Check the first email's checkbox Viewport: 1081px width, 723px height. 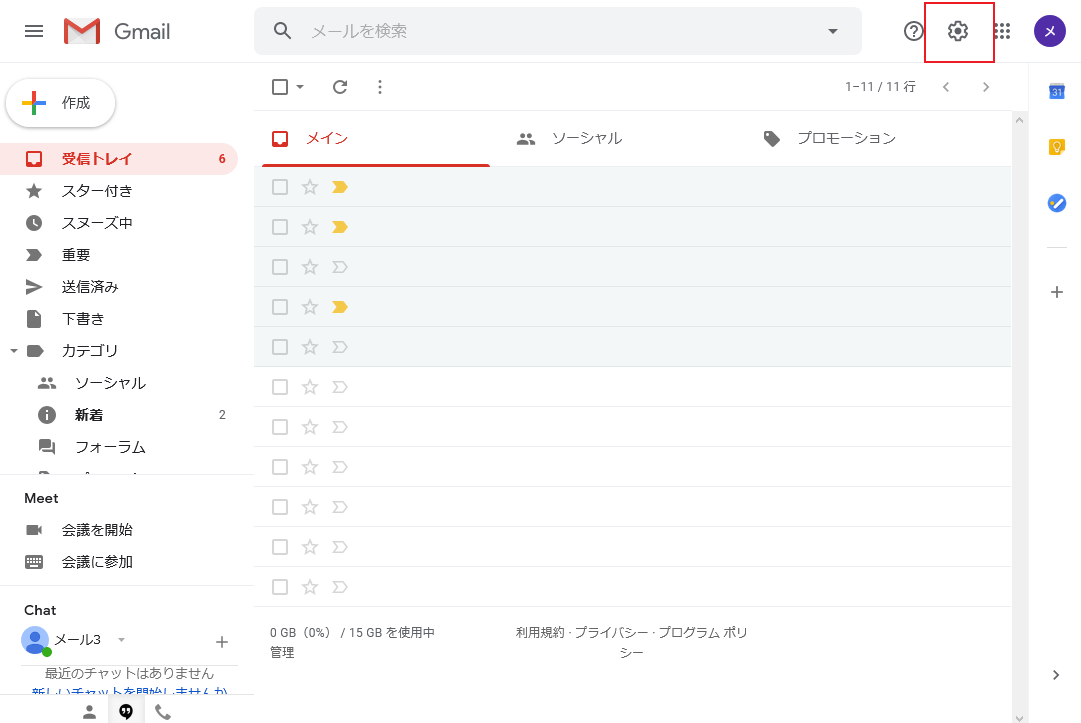(x=280, y=187)
